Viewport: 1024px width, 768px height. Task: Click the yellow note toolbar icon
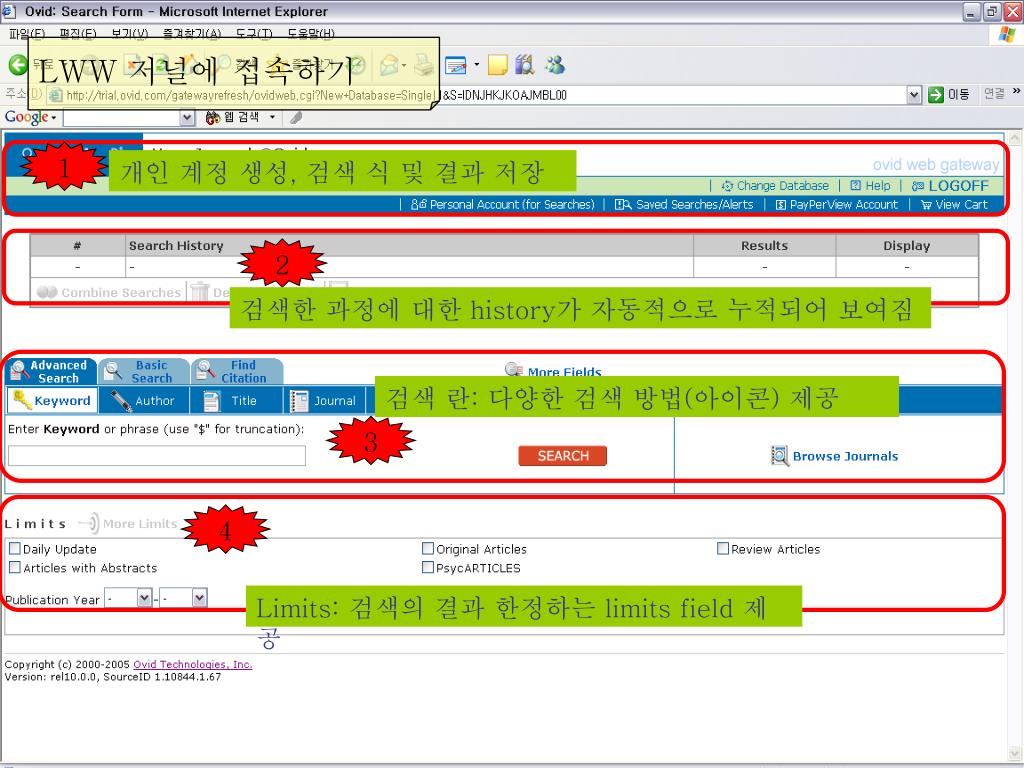pos(498,65)
